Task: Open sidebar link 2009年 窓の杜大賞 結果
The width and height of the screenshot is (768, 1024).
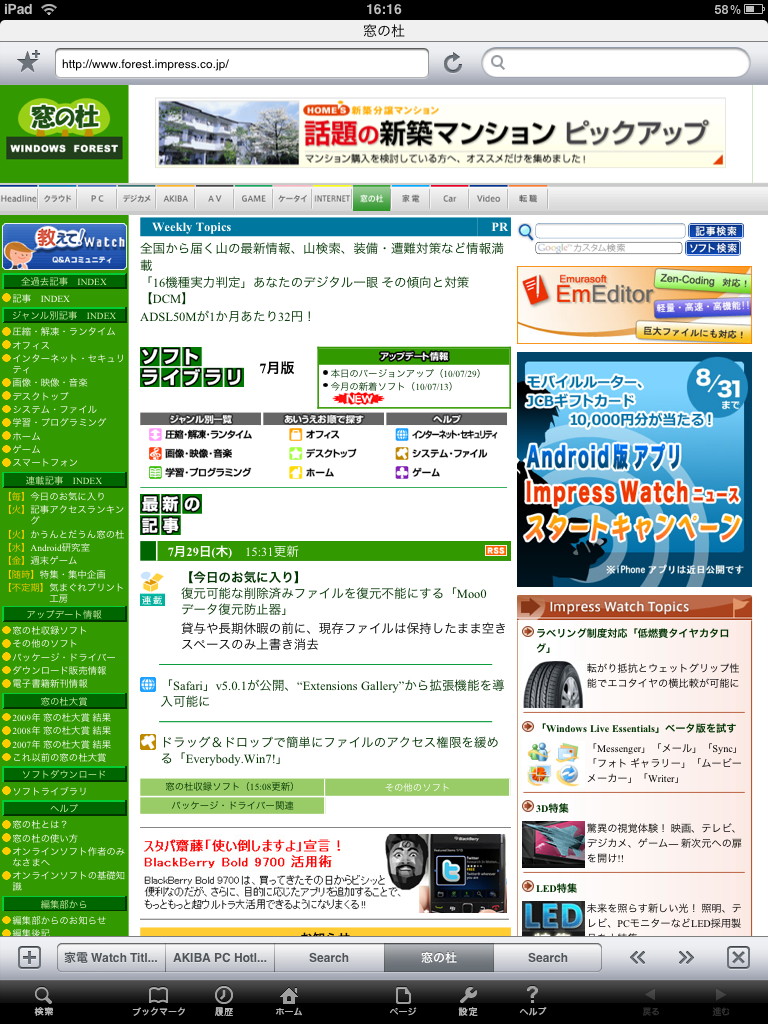Action: pyautogui.click(x=61, y=717)
